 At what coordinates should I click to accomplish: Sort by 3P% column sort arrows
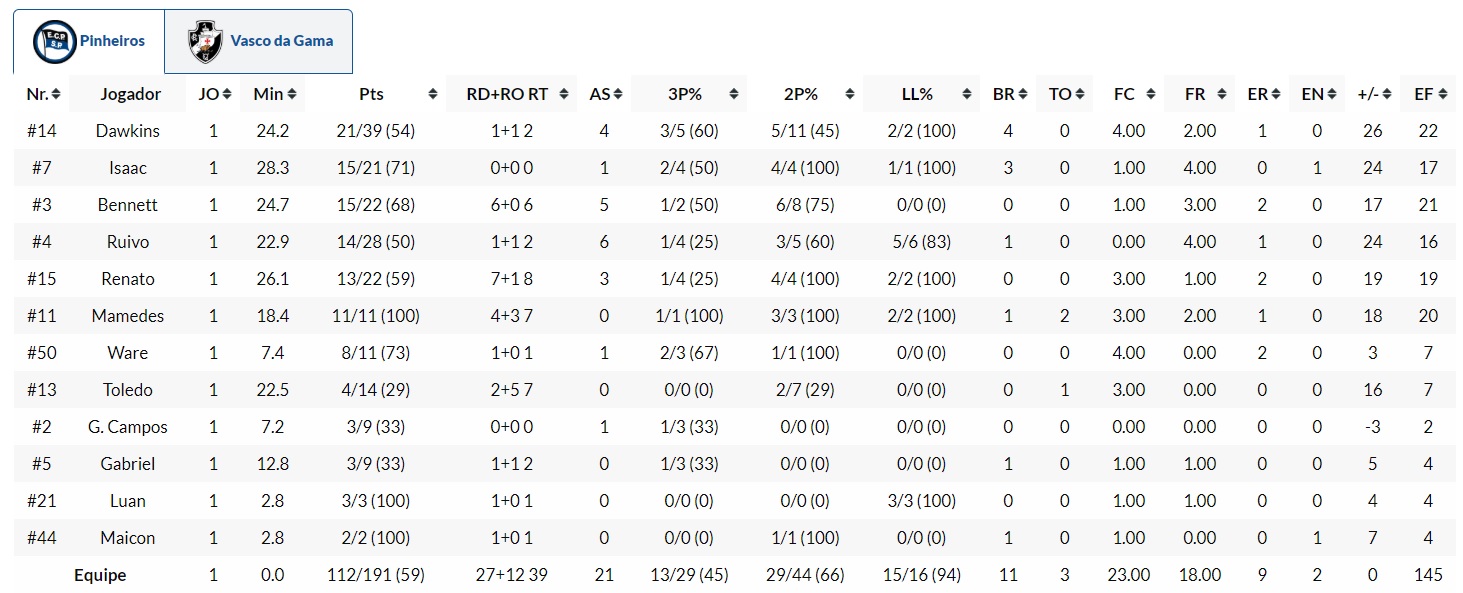click(734, 94)
